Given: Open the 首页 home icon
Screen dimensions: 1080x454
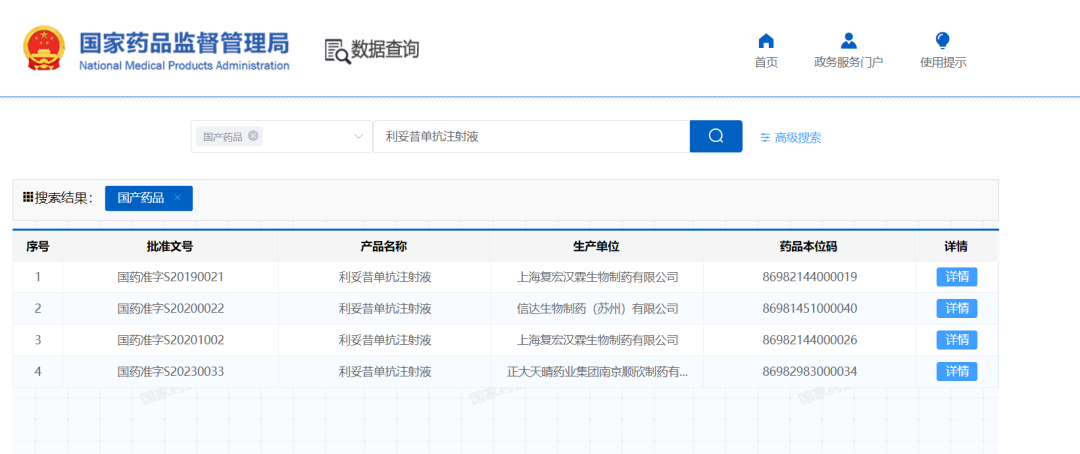Looking at the screenshot, I should [x=766, y=40].
